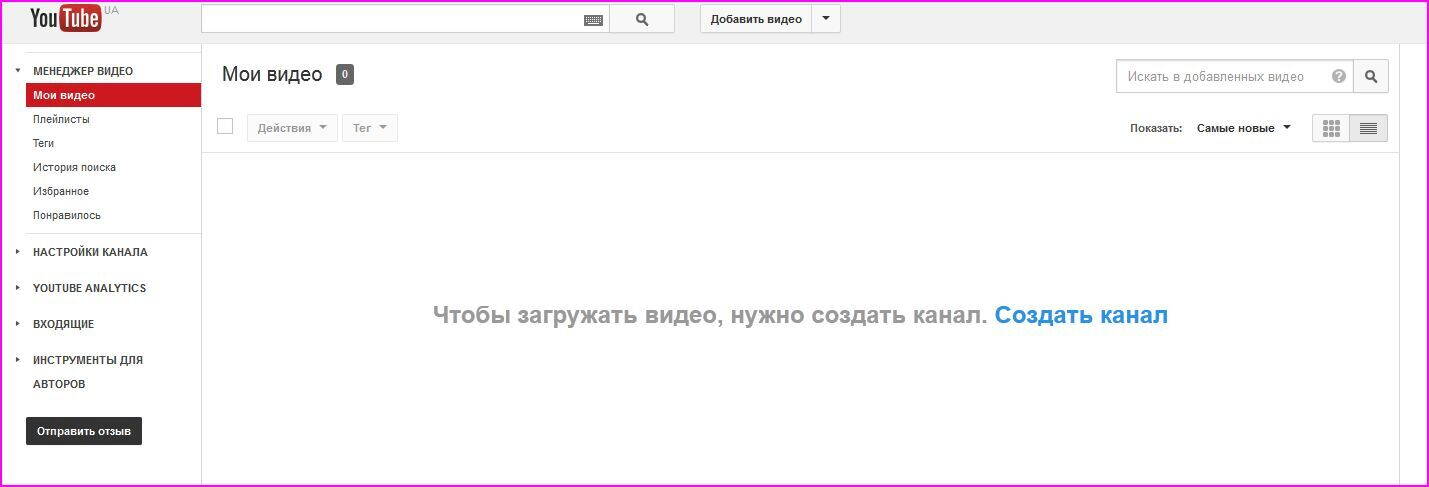This screenshot has height=487, width=1429.
Task: Open the Действия dropdown
Action: 292,128
